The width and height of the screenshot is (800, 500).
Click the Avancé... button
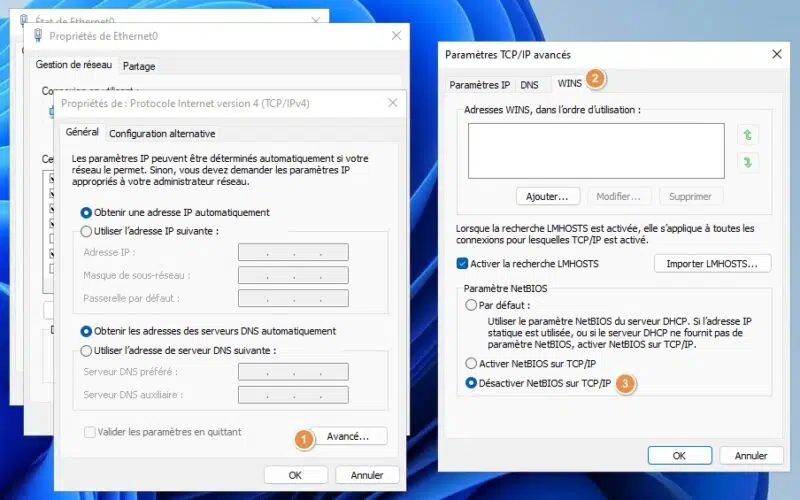(x=348, y=436)
